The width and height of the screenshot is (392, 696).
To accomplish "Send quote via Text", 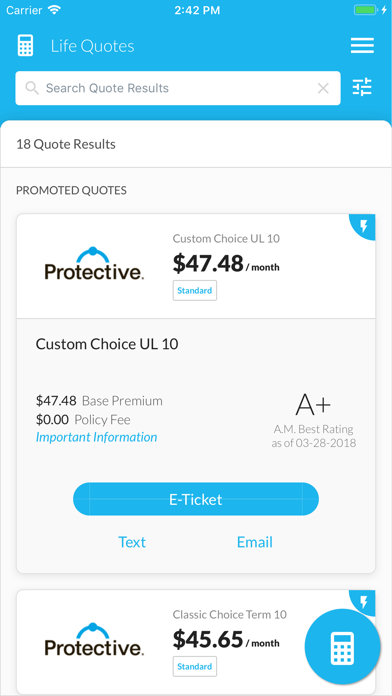I will point(132,542).
